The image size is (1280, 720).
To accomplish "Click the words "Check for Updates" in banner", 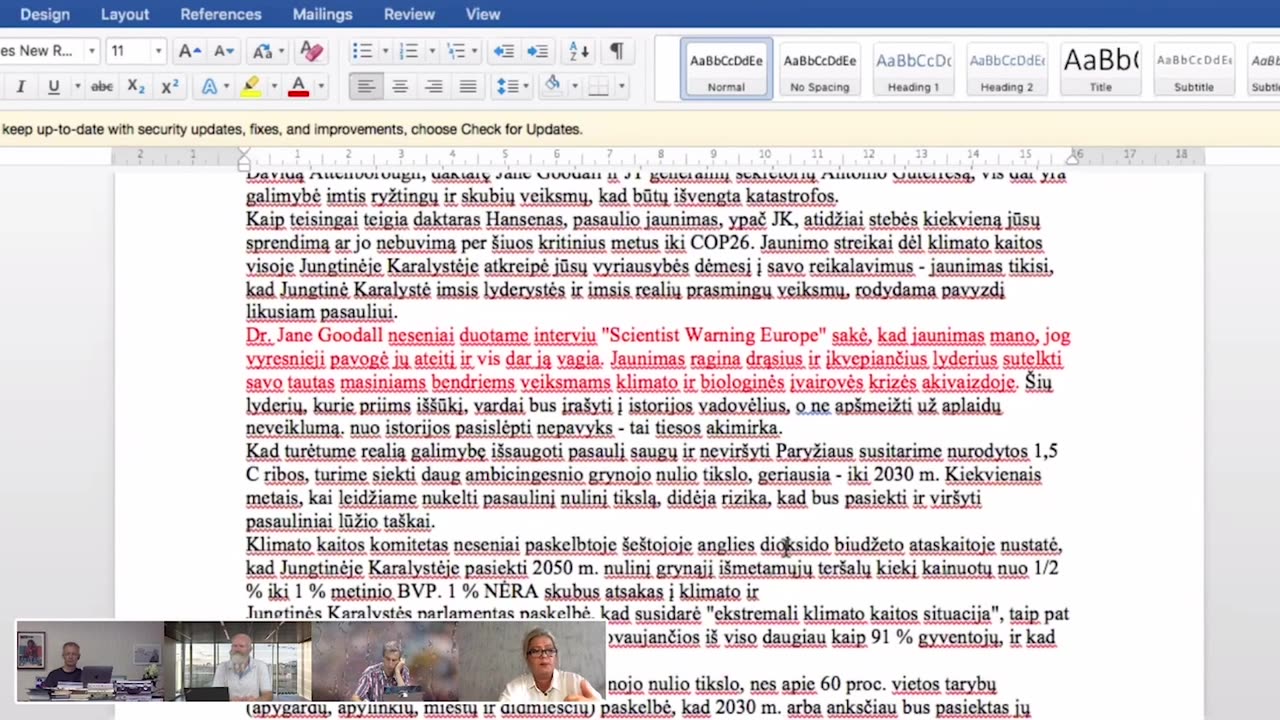I will pyautogui.click(x=518, y=129).
